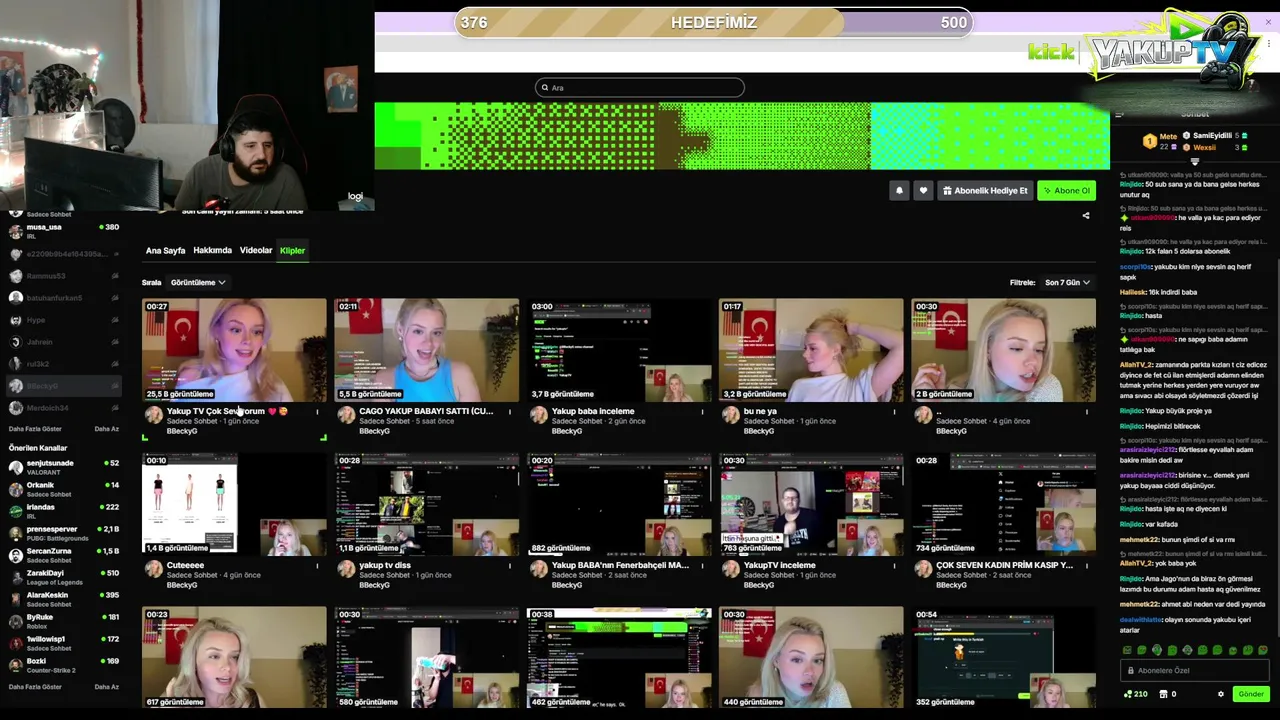The height and width of the screenshot is (720, 1280).
Task: Expand the leaderboard arrow under Wexsii
Action: tap(1194, 161)
